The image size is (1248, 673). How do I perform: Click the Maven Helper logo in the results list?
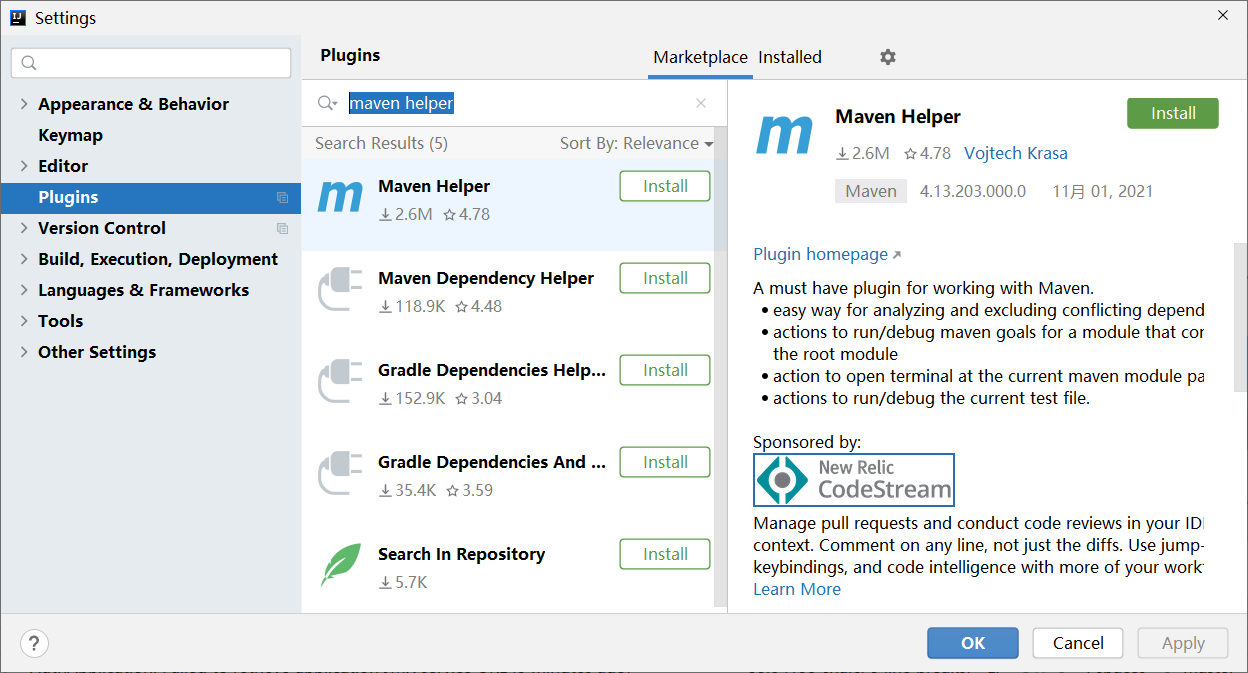pos(340,197)
